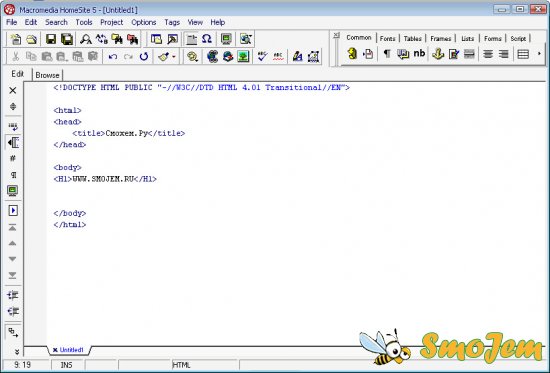Close document X icon in editor gutter
This screenshot has width=550, height=373.
[x=13, y=91]
